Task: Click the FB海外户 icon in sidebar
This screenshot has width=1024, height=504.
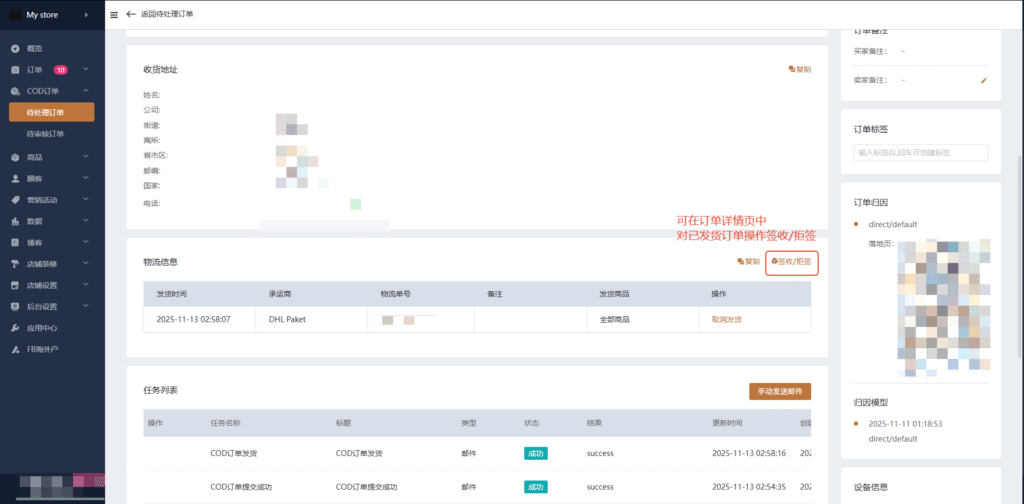Action: click(15, 350)
